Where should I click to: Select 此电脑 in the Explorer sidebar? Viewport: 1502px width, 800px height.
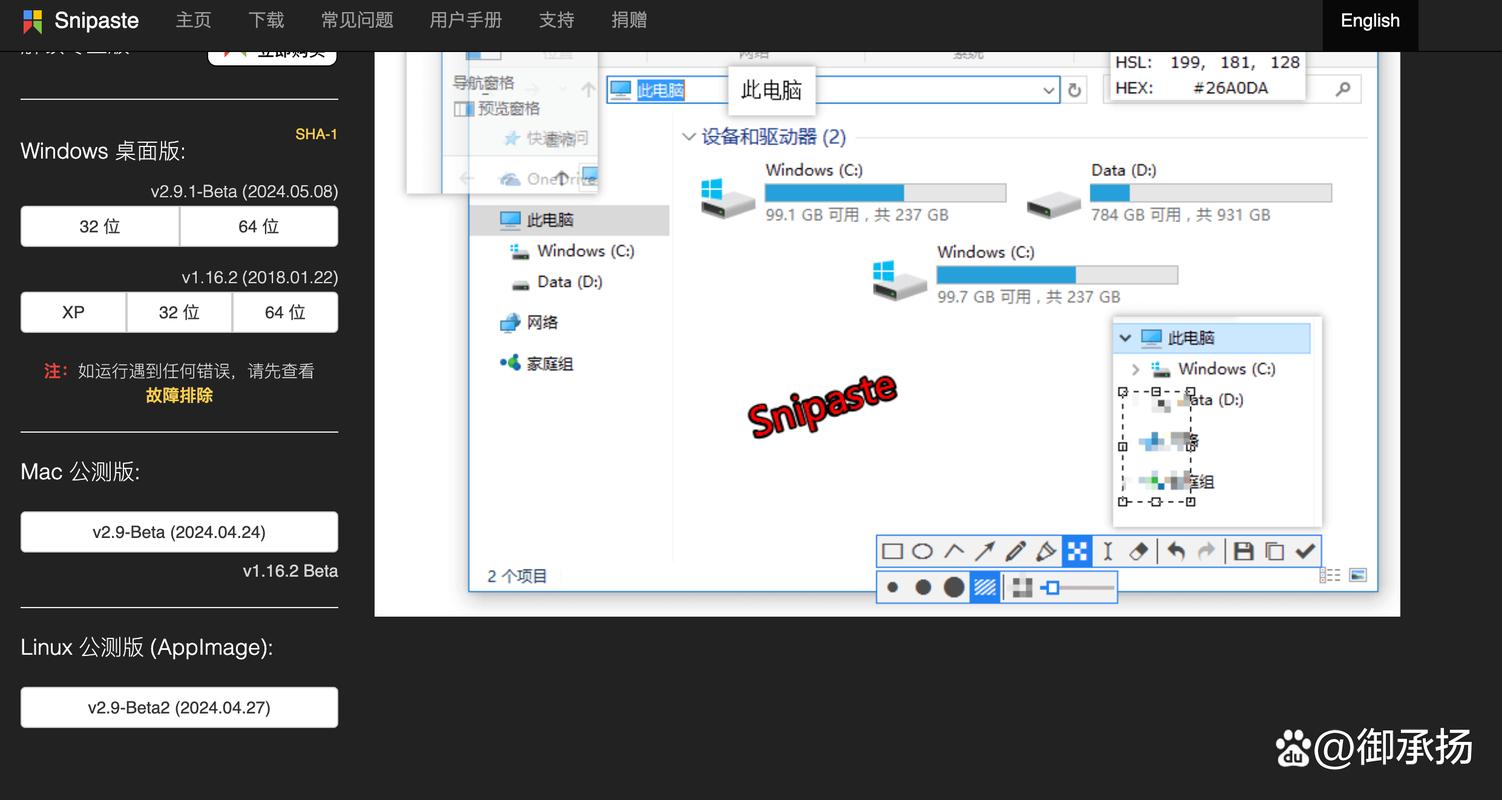(569, 220)
